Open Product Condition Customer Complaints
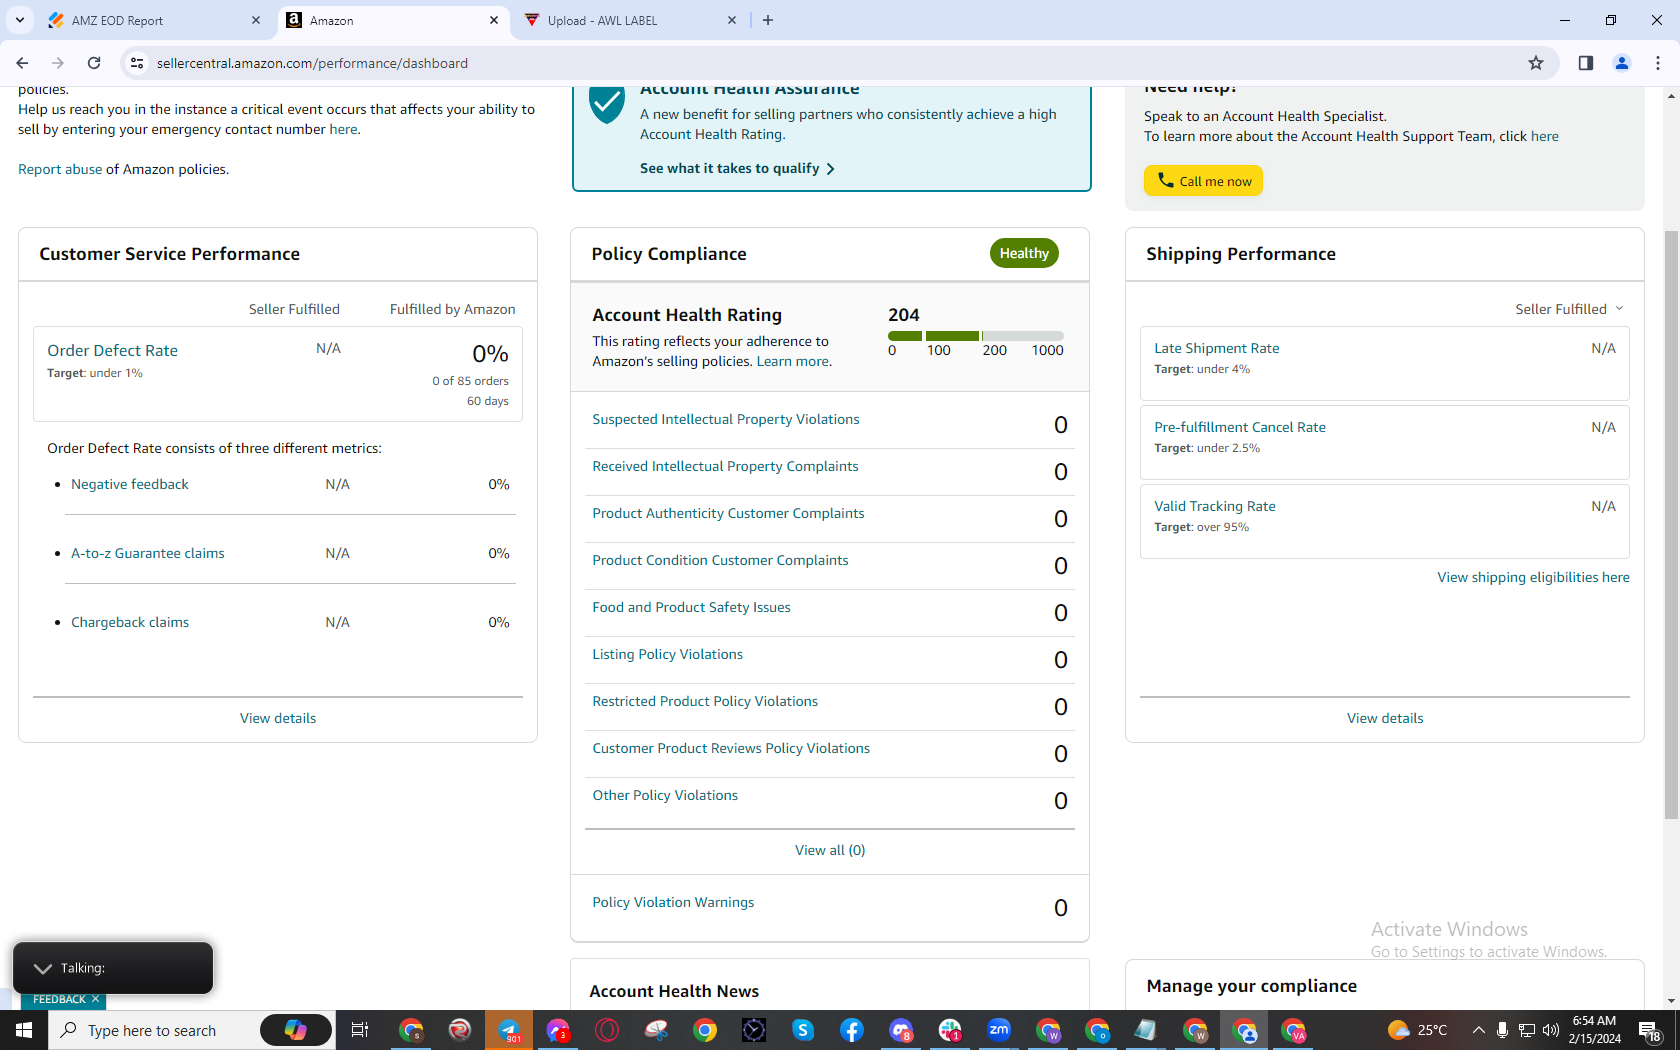 [x=720, y=560]
